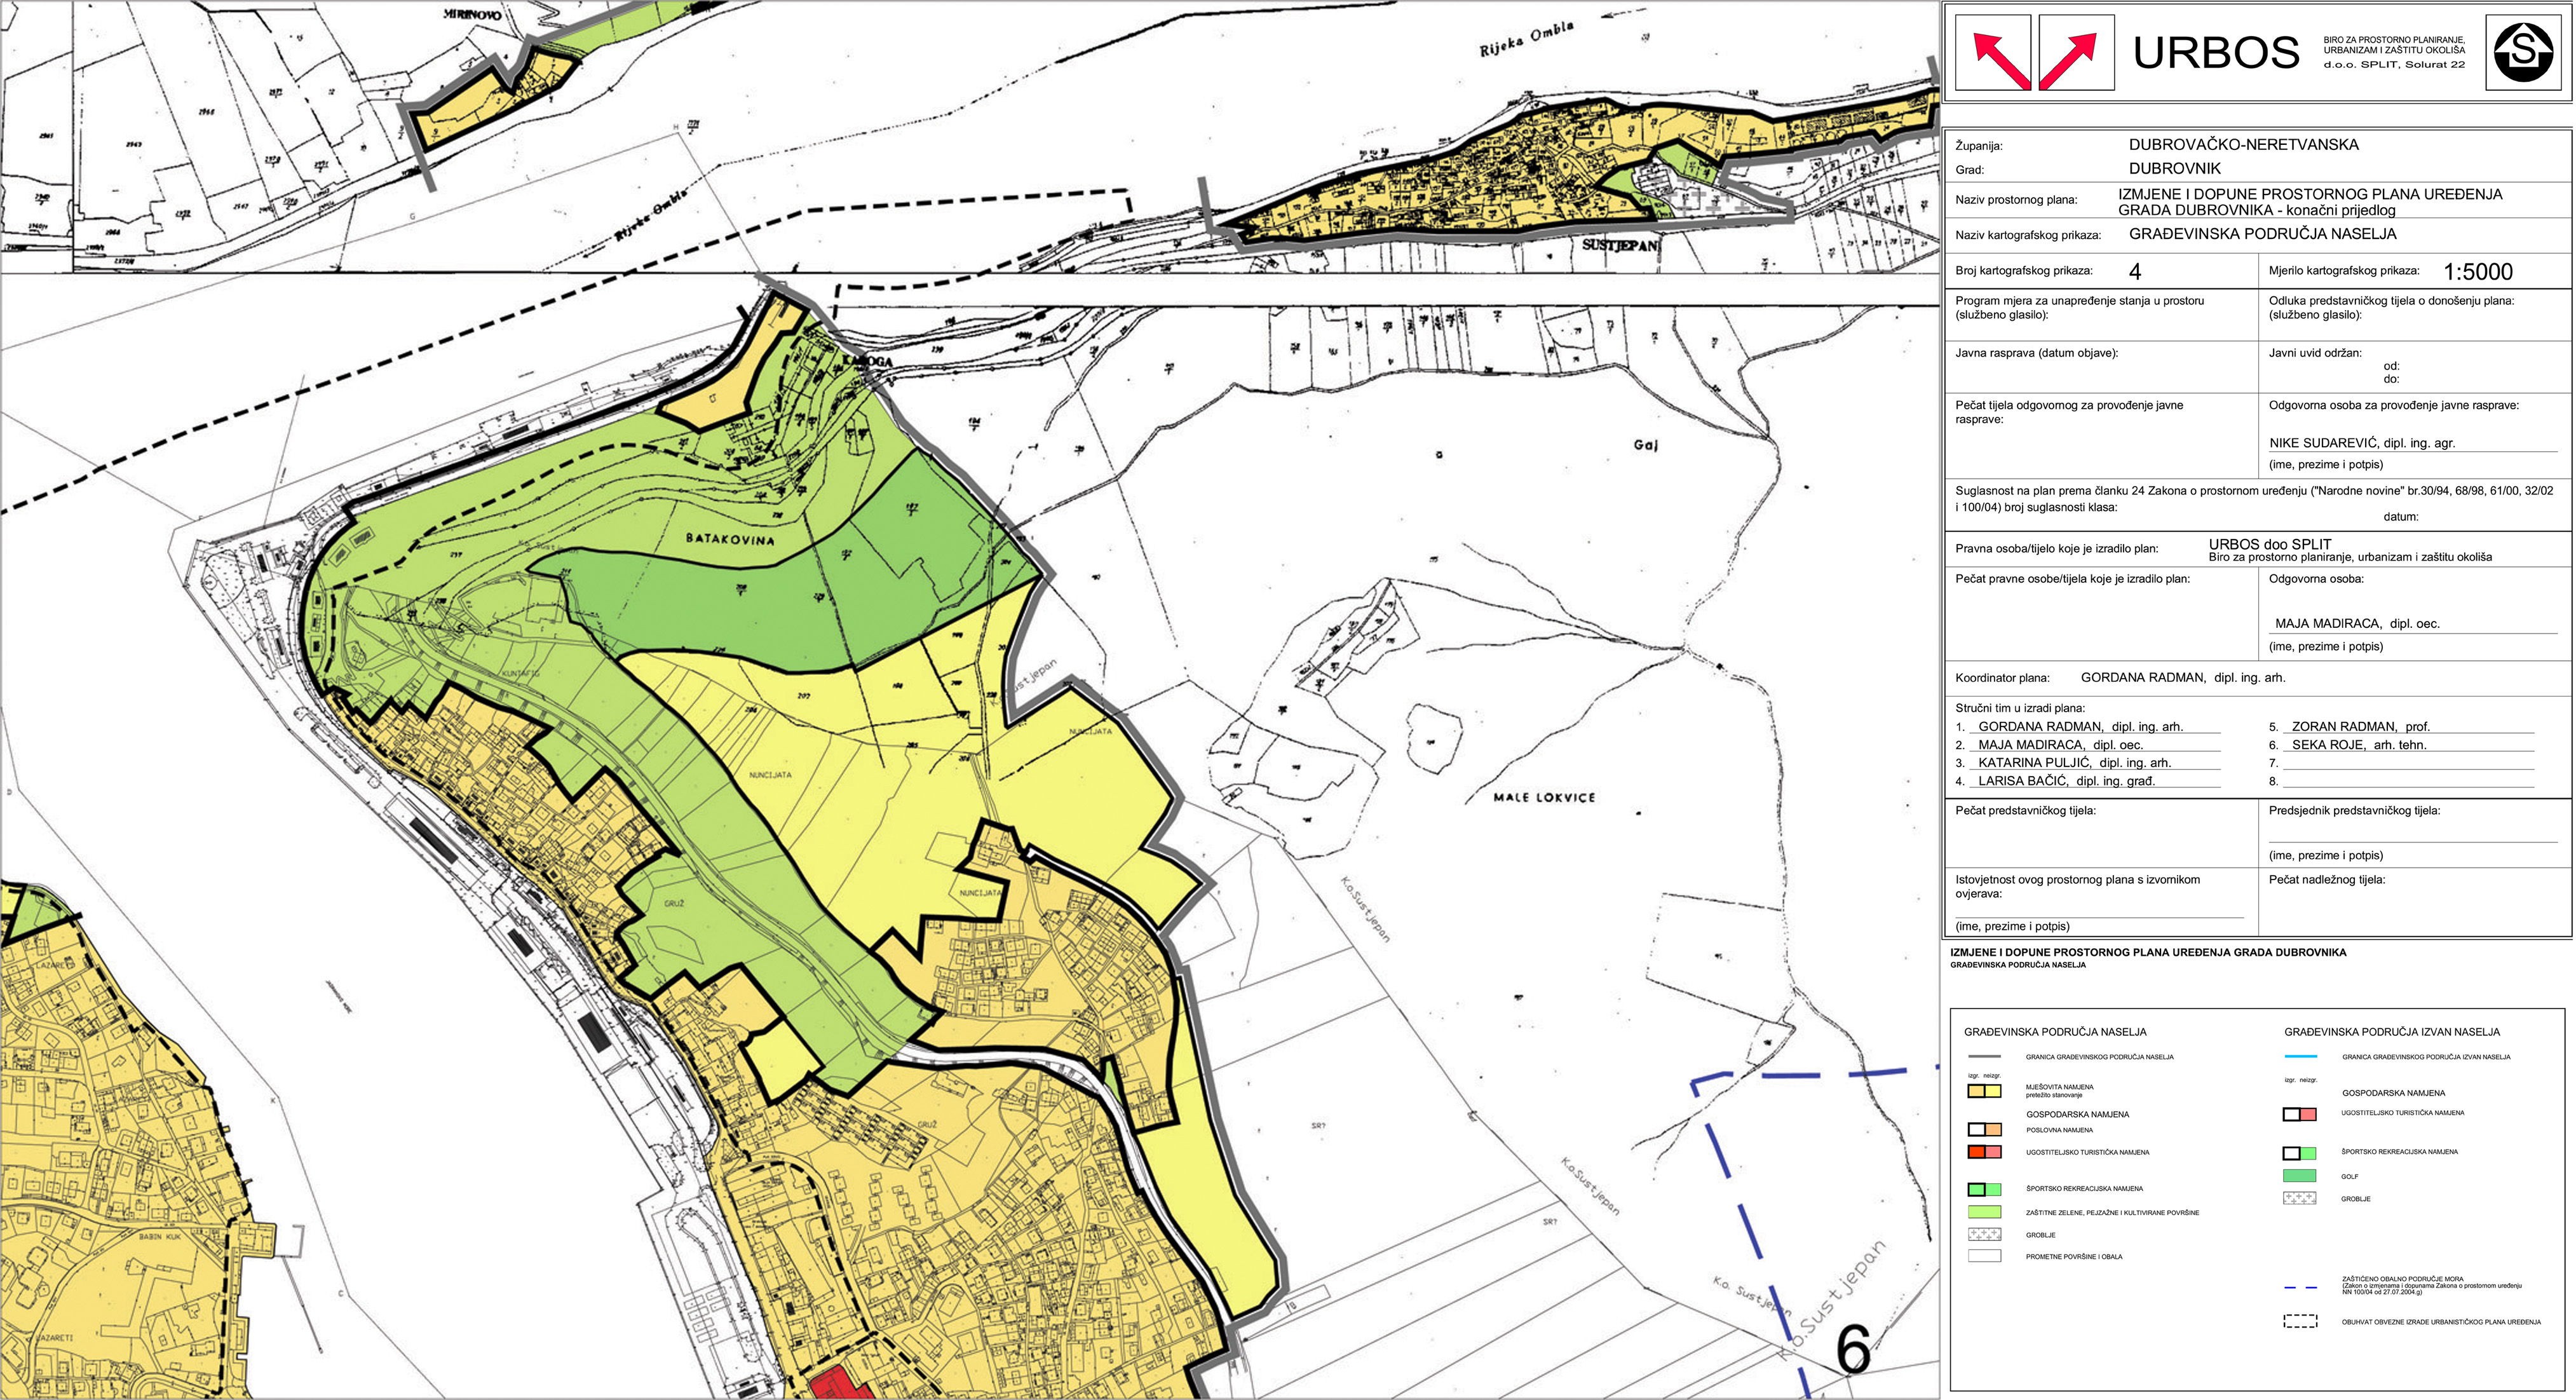Click the Golf green legend swatch
The width and height of the screenshot is (2576, 1400).
pos(2300,1176)
